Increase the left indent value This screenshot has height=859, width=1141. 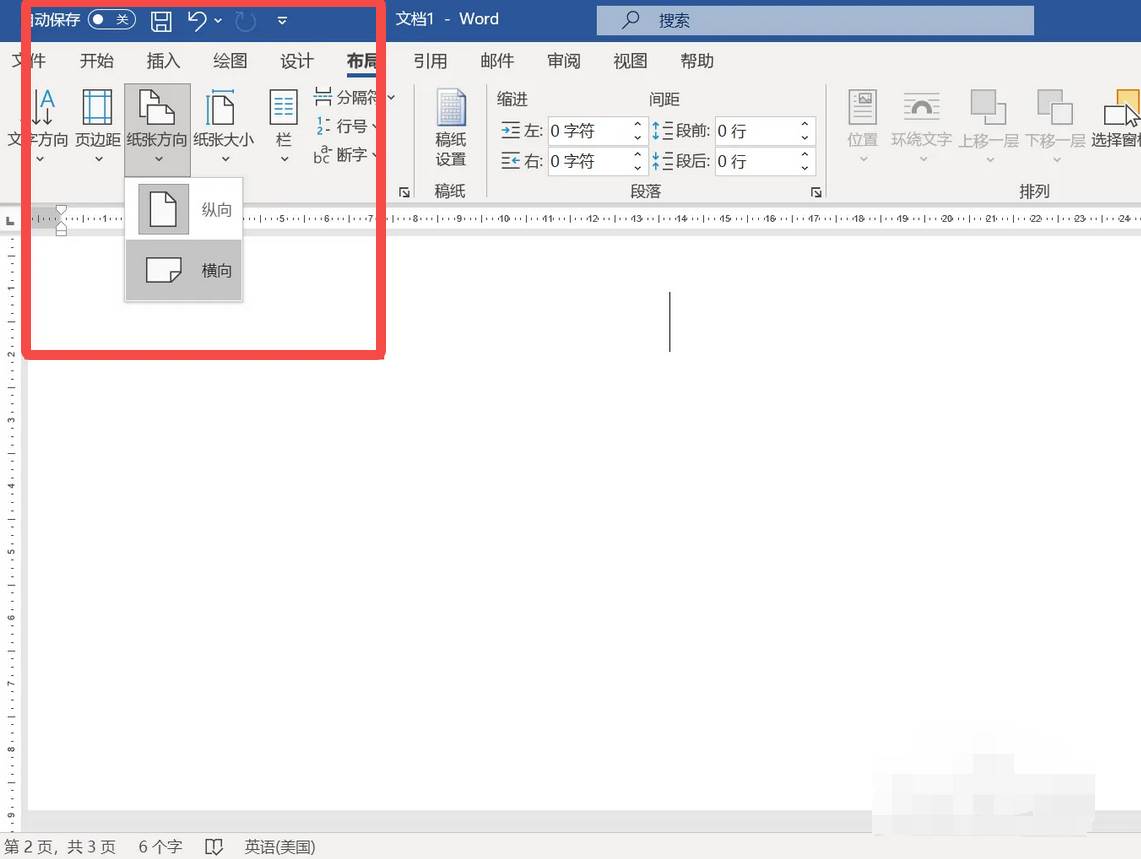point(638,124)
